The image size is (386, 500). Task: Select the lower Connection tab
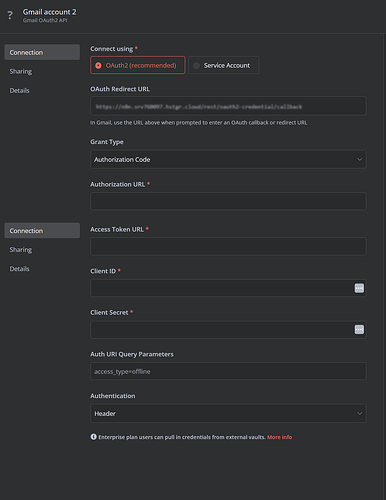pos(42,231)
